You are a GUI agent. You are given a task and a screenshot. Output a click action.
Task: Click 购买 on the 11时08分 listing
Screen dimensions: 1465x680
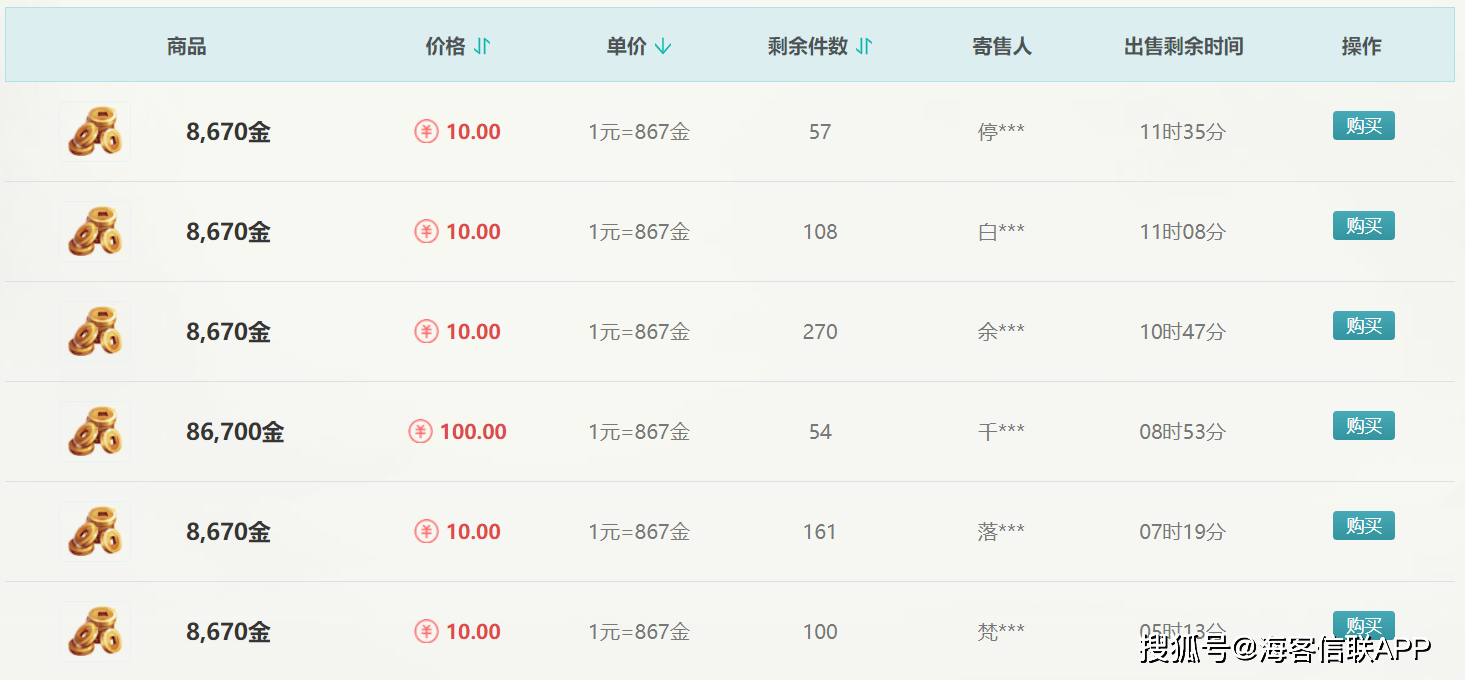click(1363, 226)
